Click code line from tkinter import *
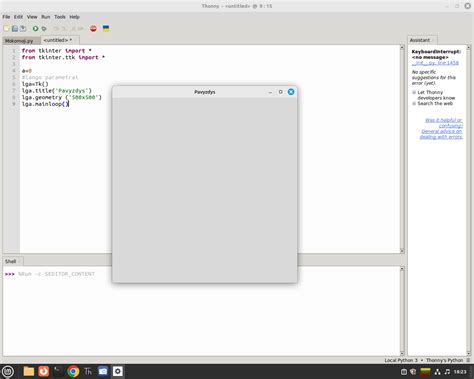This screenshot has width=474, height=379. tap(56, 51)
